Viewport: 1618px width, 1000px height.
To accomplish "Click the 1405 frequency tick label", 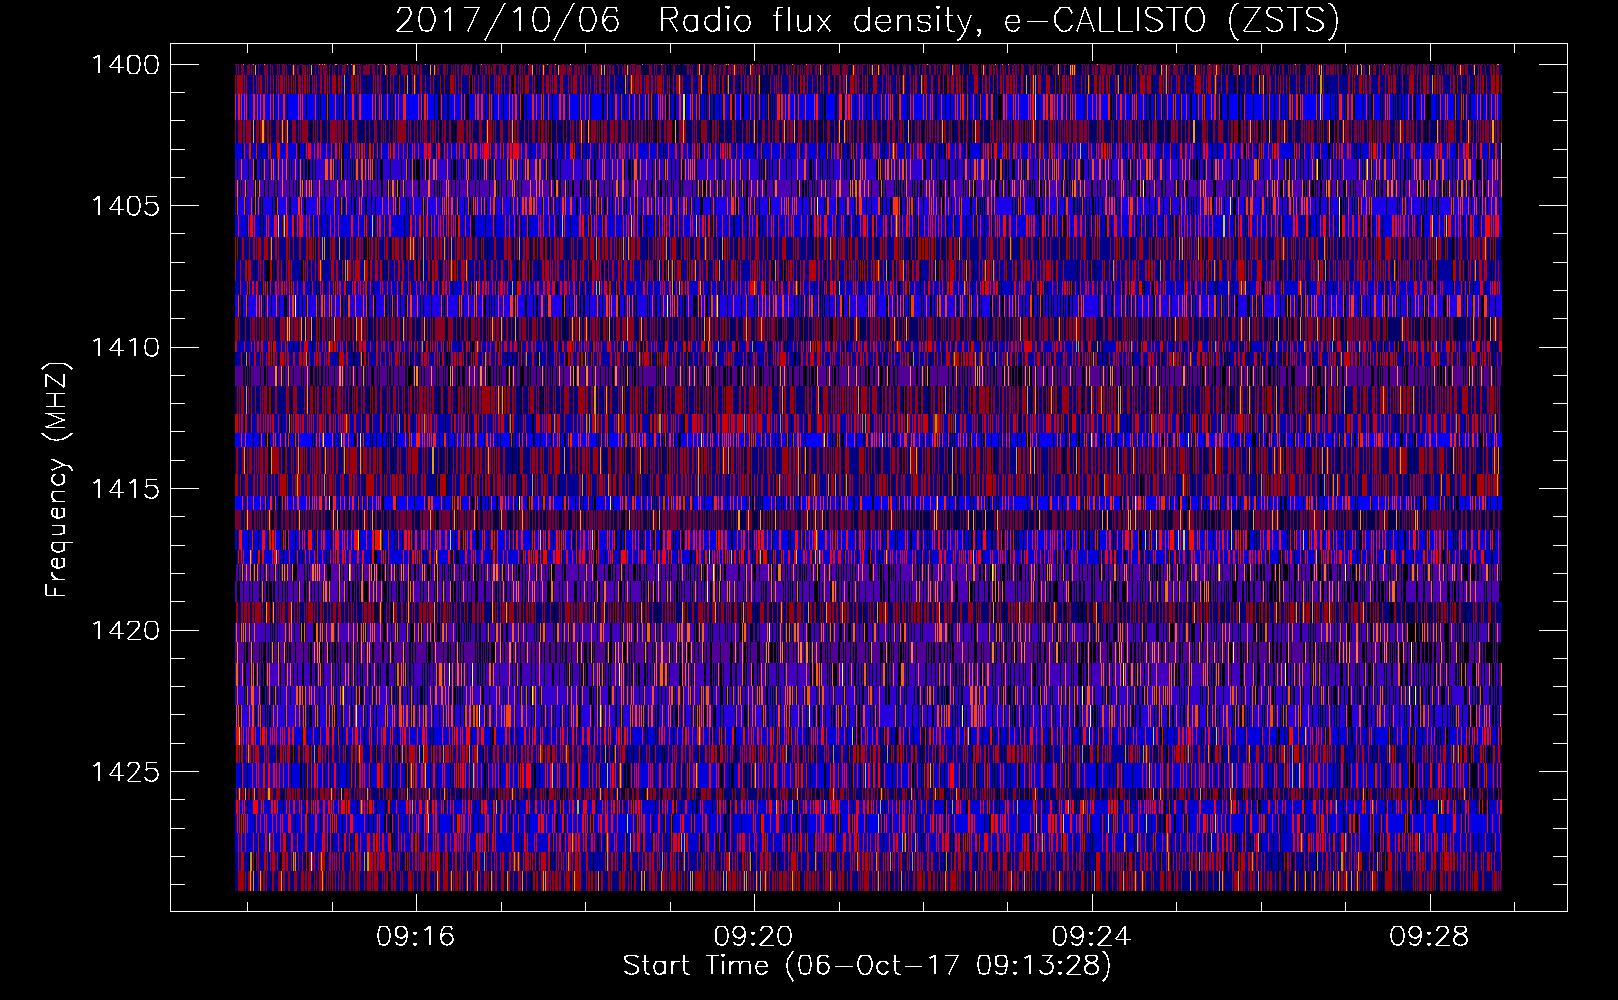I will [125, 206].
